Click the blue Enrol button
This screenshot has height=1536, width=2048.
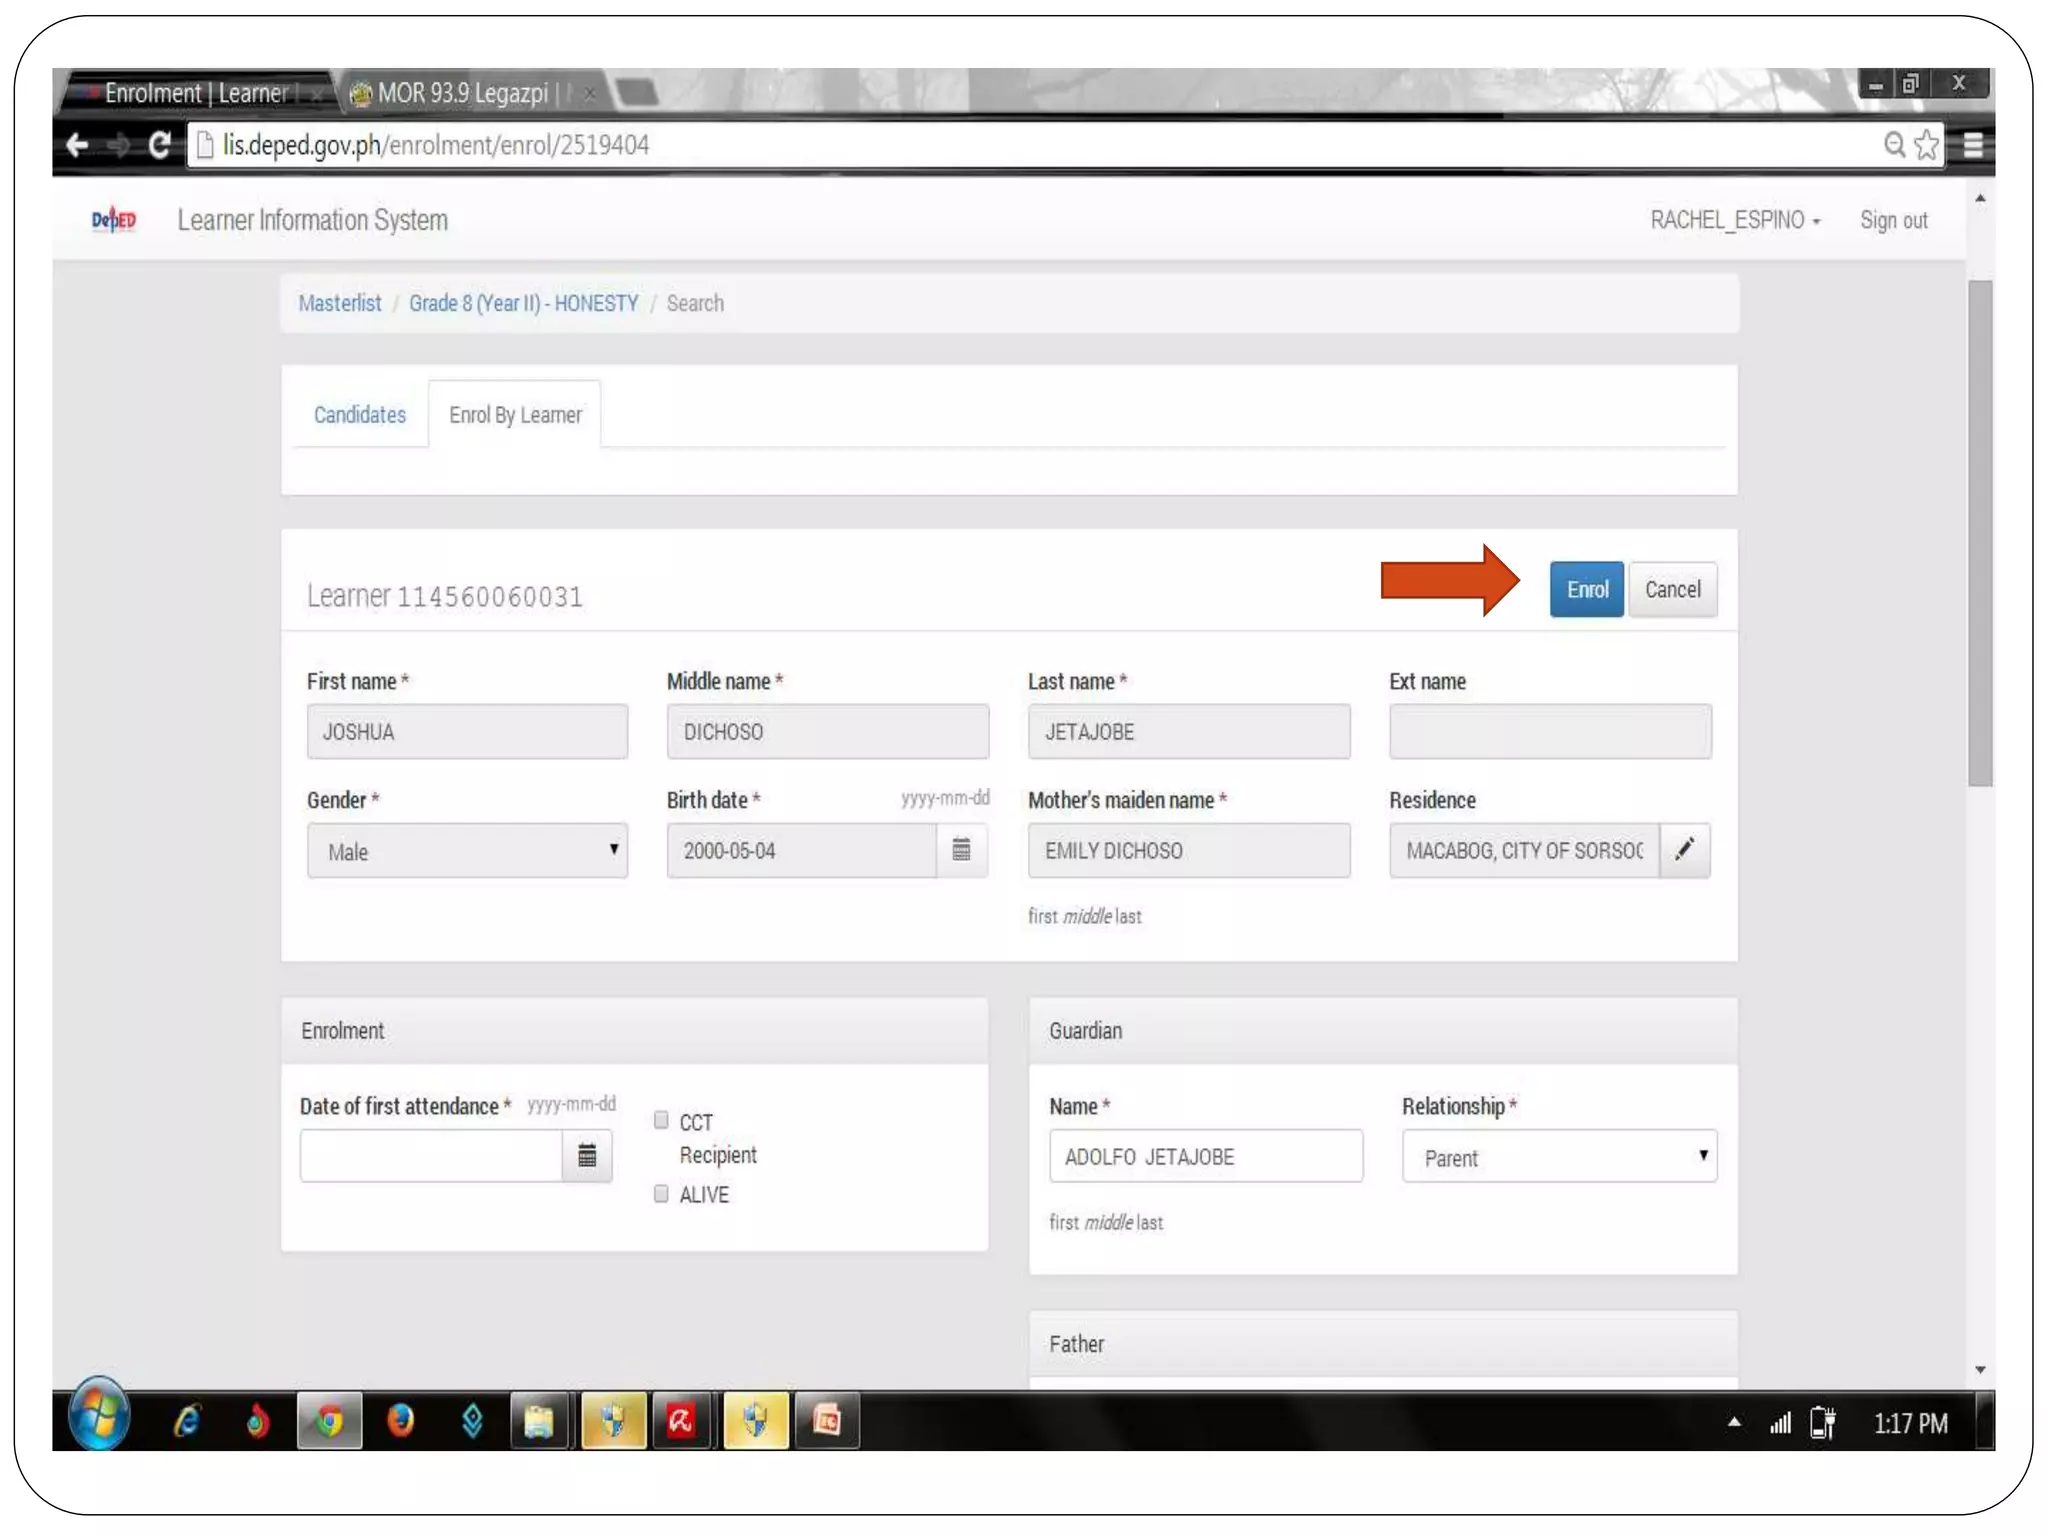[x=1586, y=590]
